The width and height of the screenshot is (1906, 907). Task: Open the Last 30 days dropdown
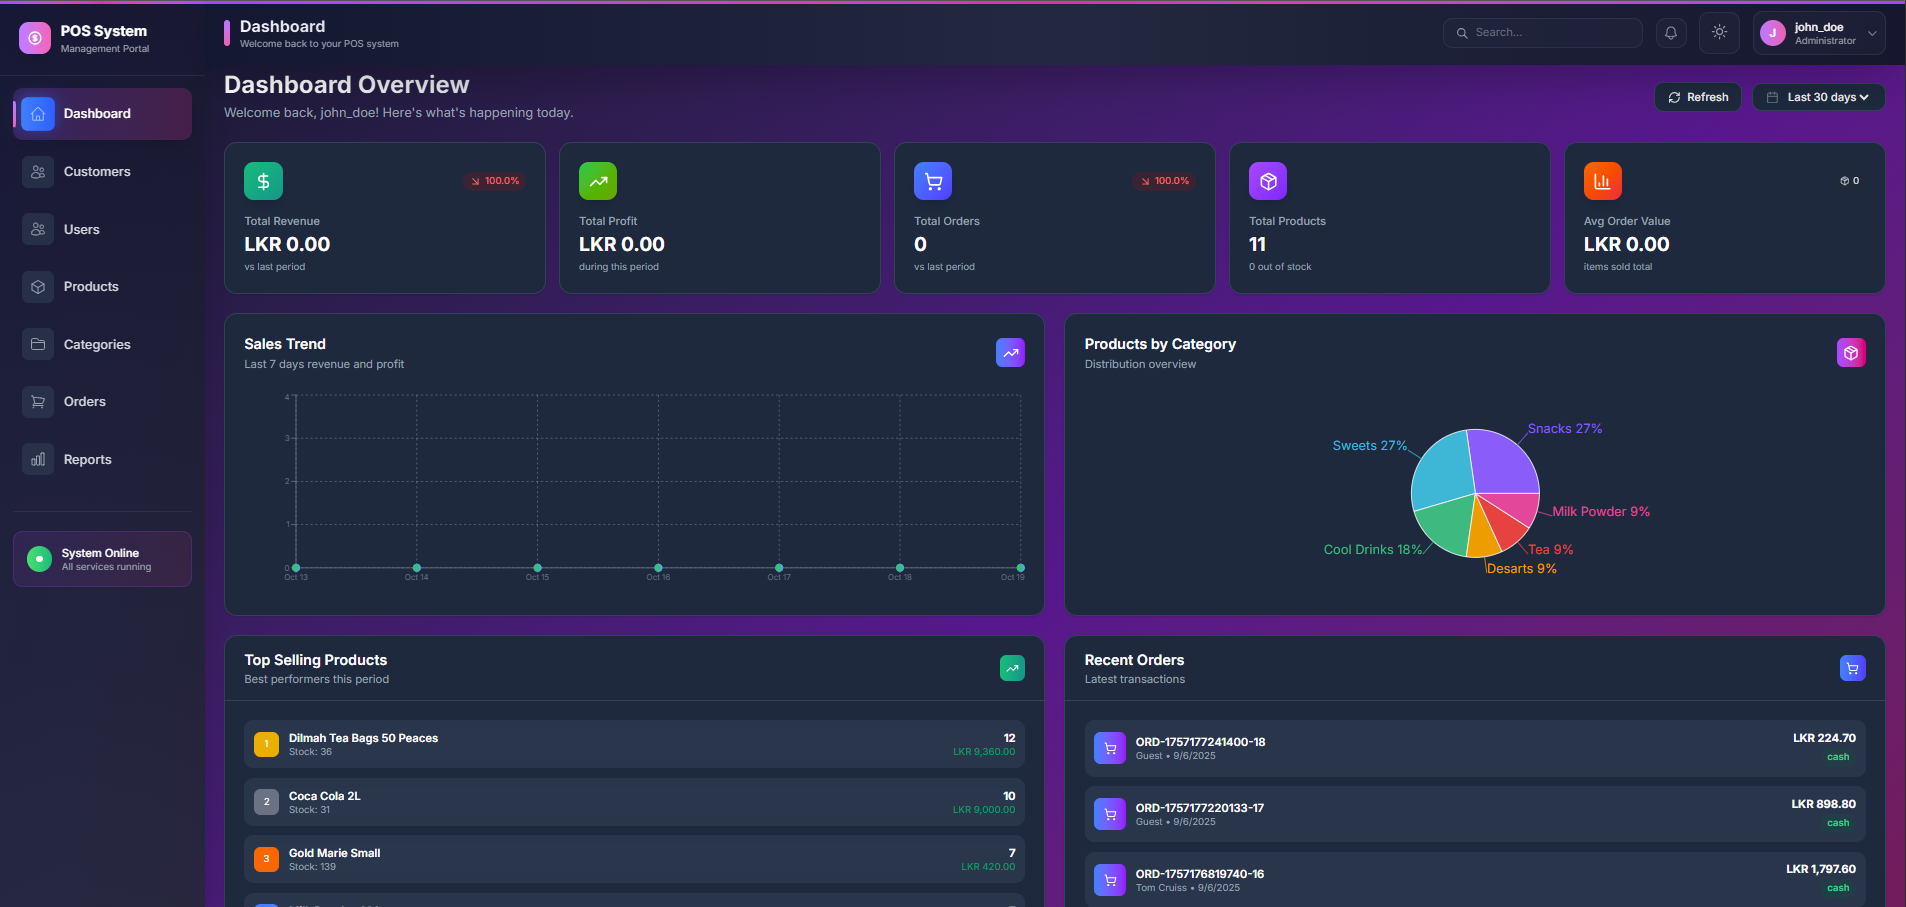1818,96
